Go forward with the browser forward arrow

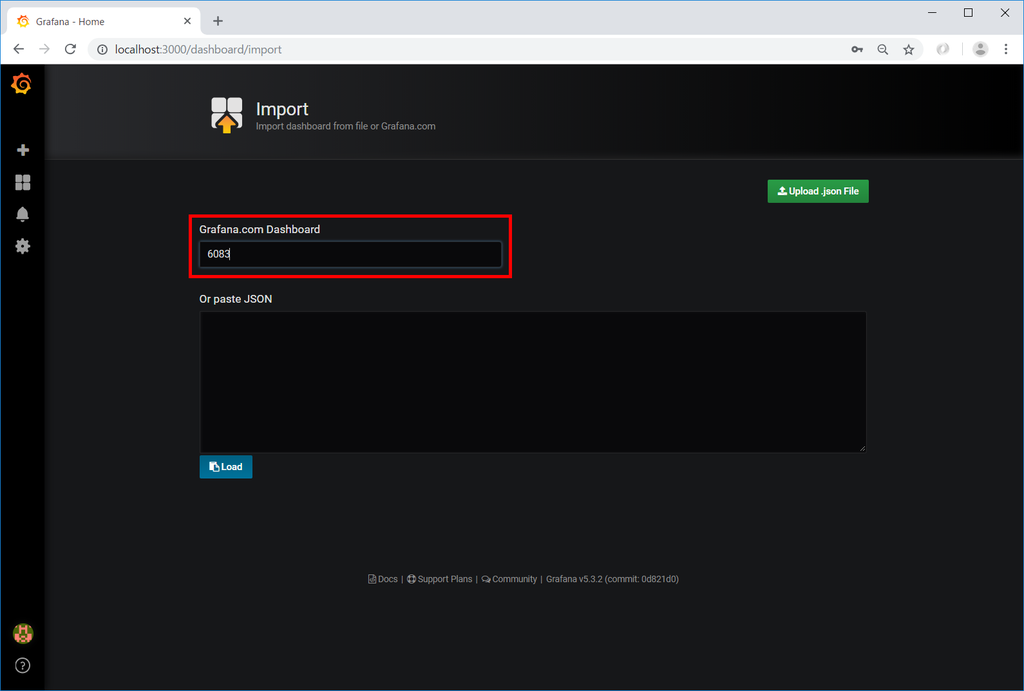click(x=44, y=49)
